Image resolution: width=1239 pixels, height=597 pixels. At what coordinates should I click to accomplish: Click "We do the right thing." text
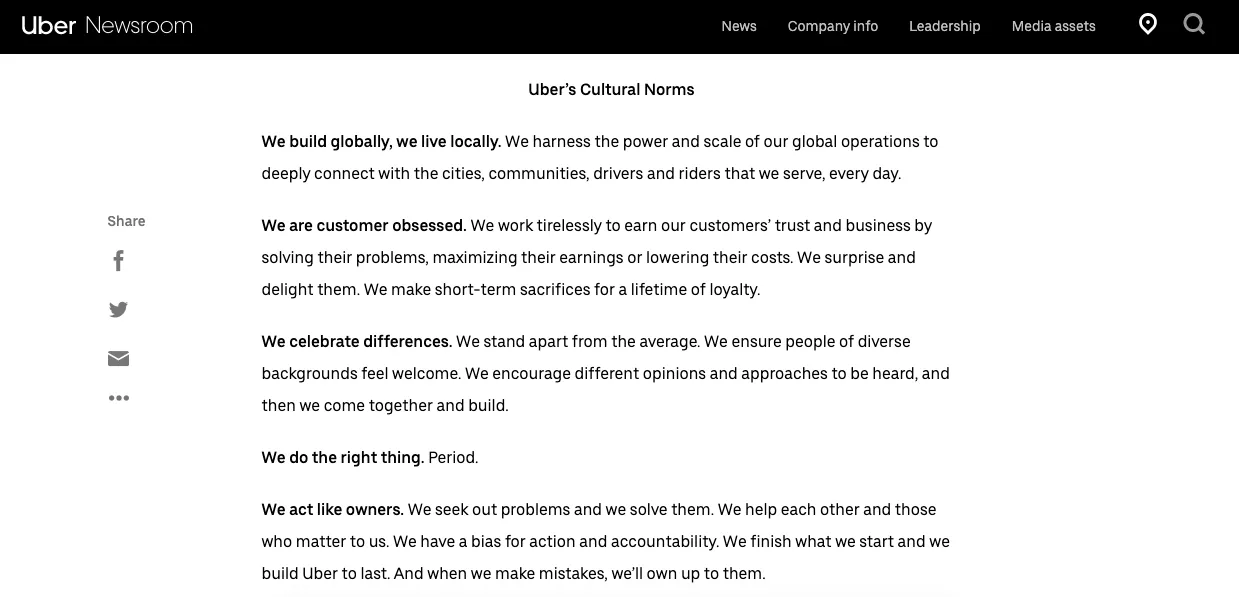(x=343, y=457)
